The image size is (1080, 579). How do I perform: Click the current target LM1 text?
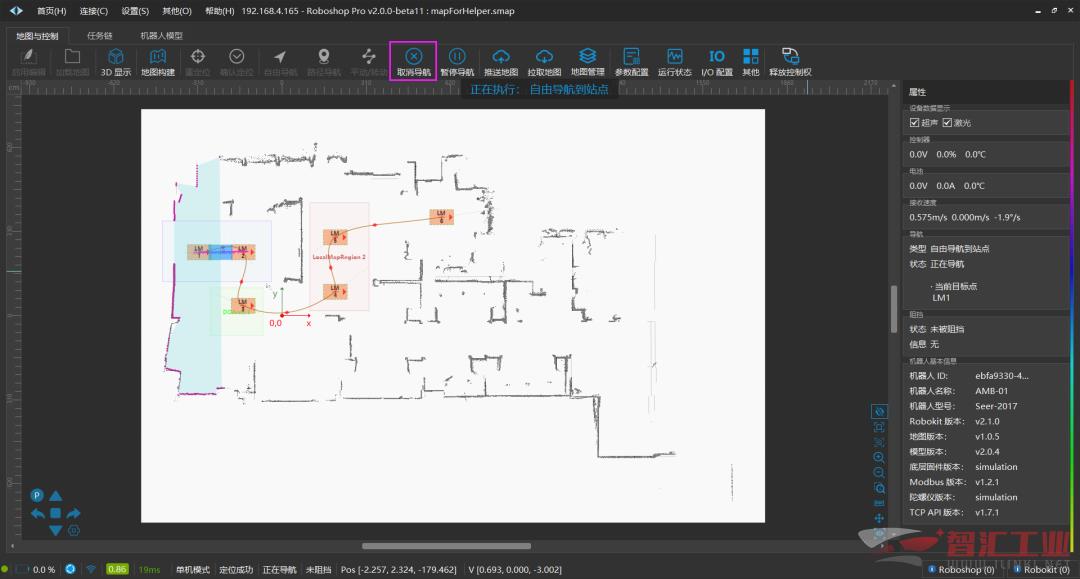point(941,298)
